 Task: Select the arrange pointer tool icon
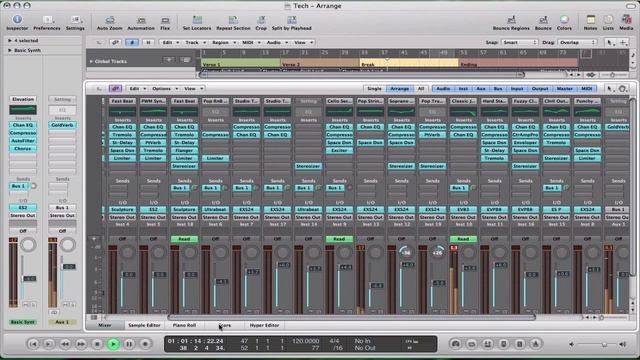click(x=609, y=42)
